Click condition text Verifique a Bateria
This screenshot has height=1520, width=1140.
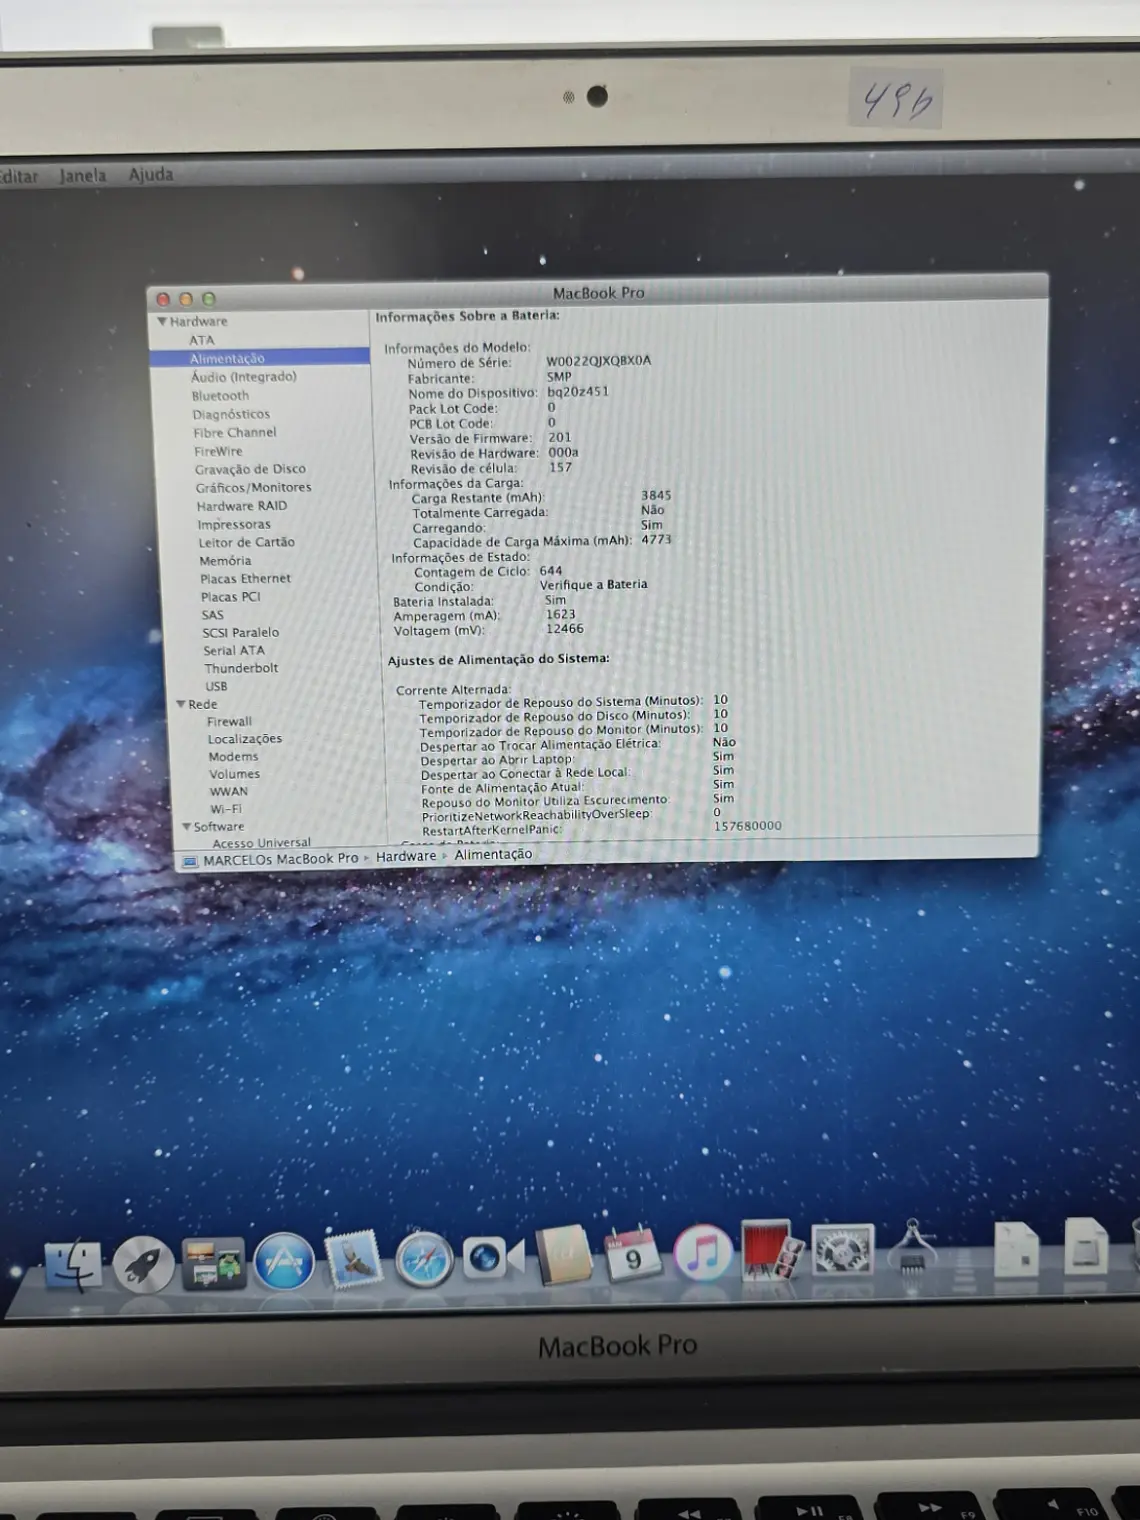(593, 585)
